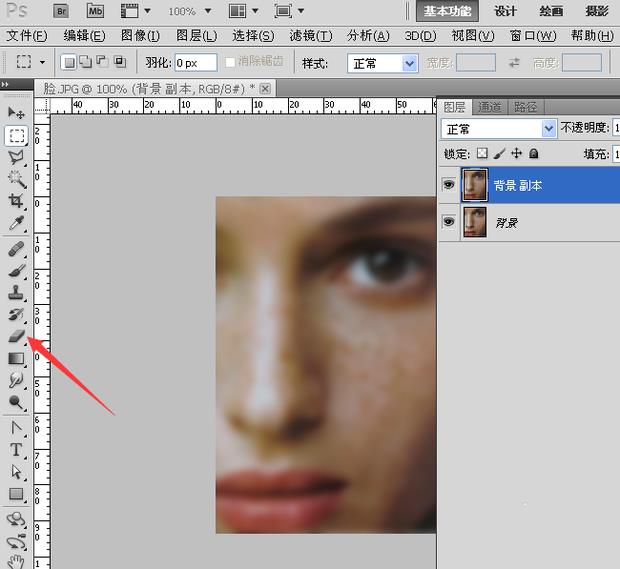Image resolution: width=620 pixels, height=569 pixels.
Task: Switch to the 通道 panel tab
Action: click(x=489, y=107)
